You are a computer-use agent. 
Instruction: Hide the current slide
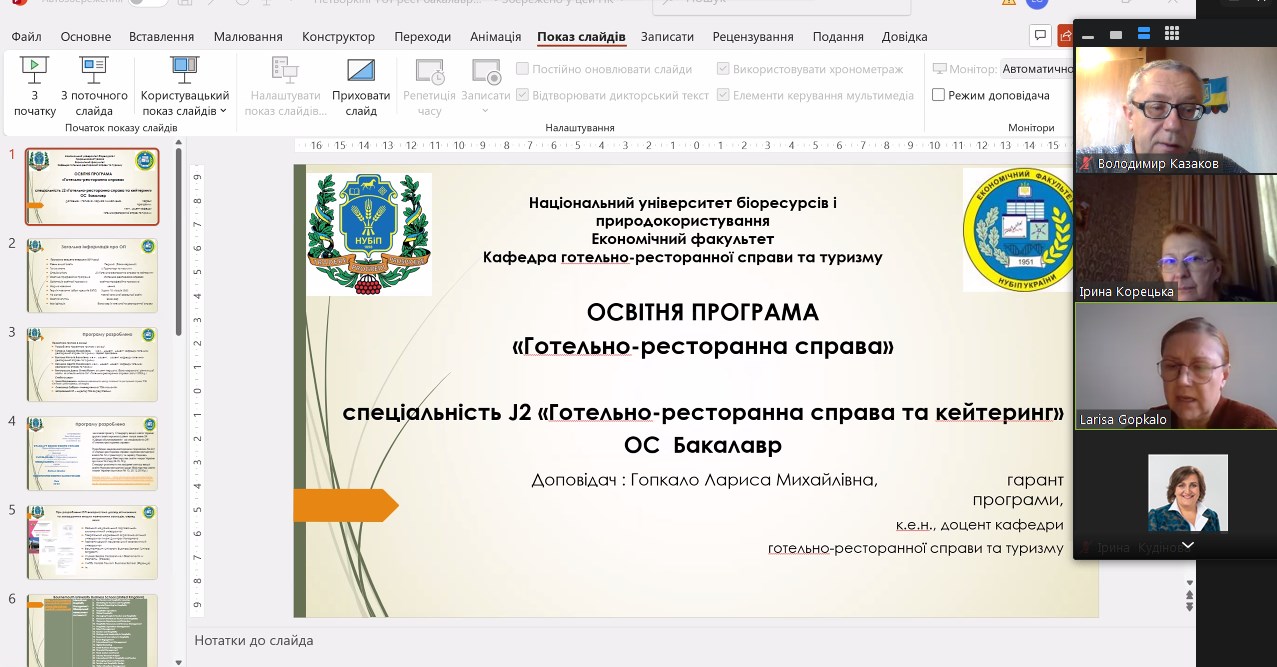[x=361, y=85]
